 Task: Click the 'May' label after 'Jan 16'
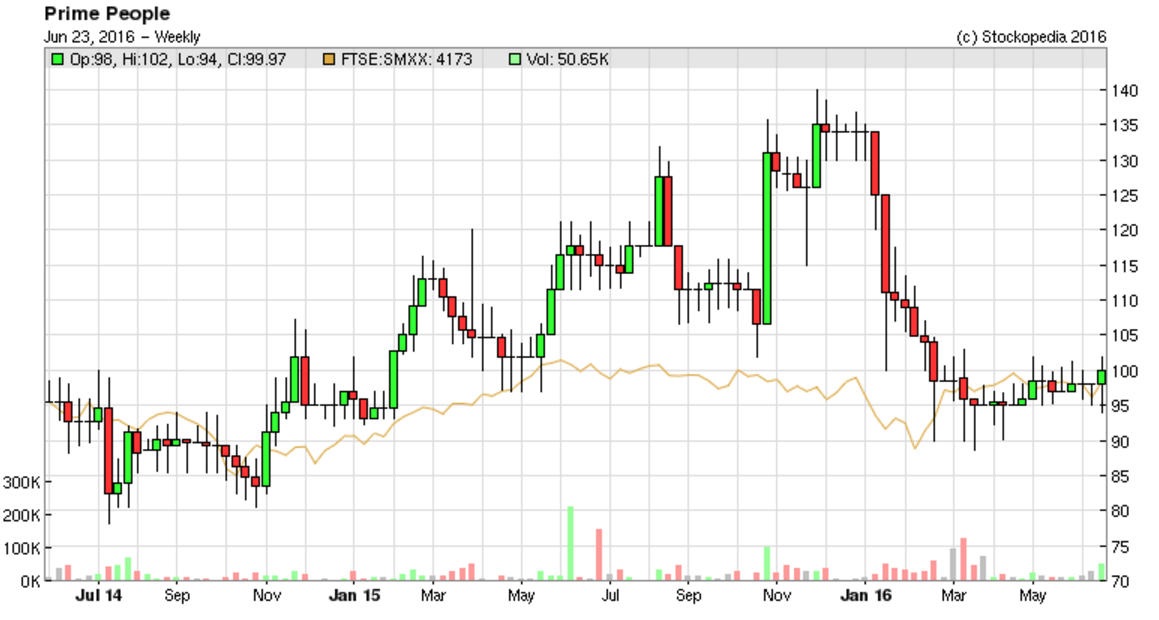coord(1033,596)
